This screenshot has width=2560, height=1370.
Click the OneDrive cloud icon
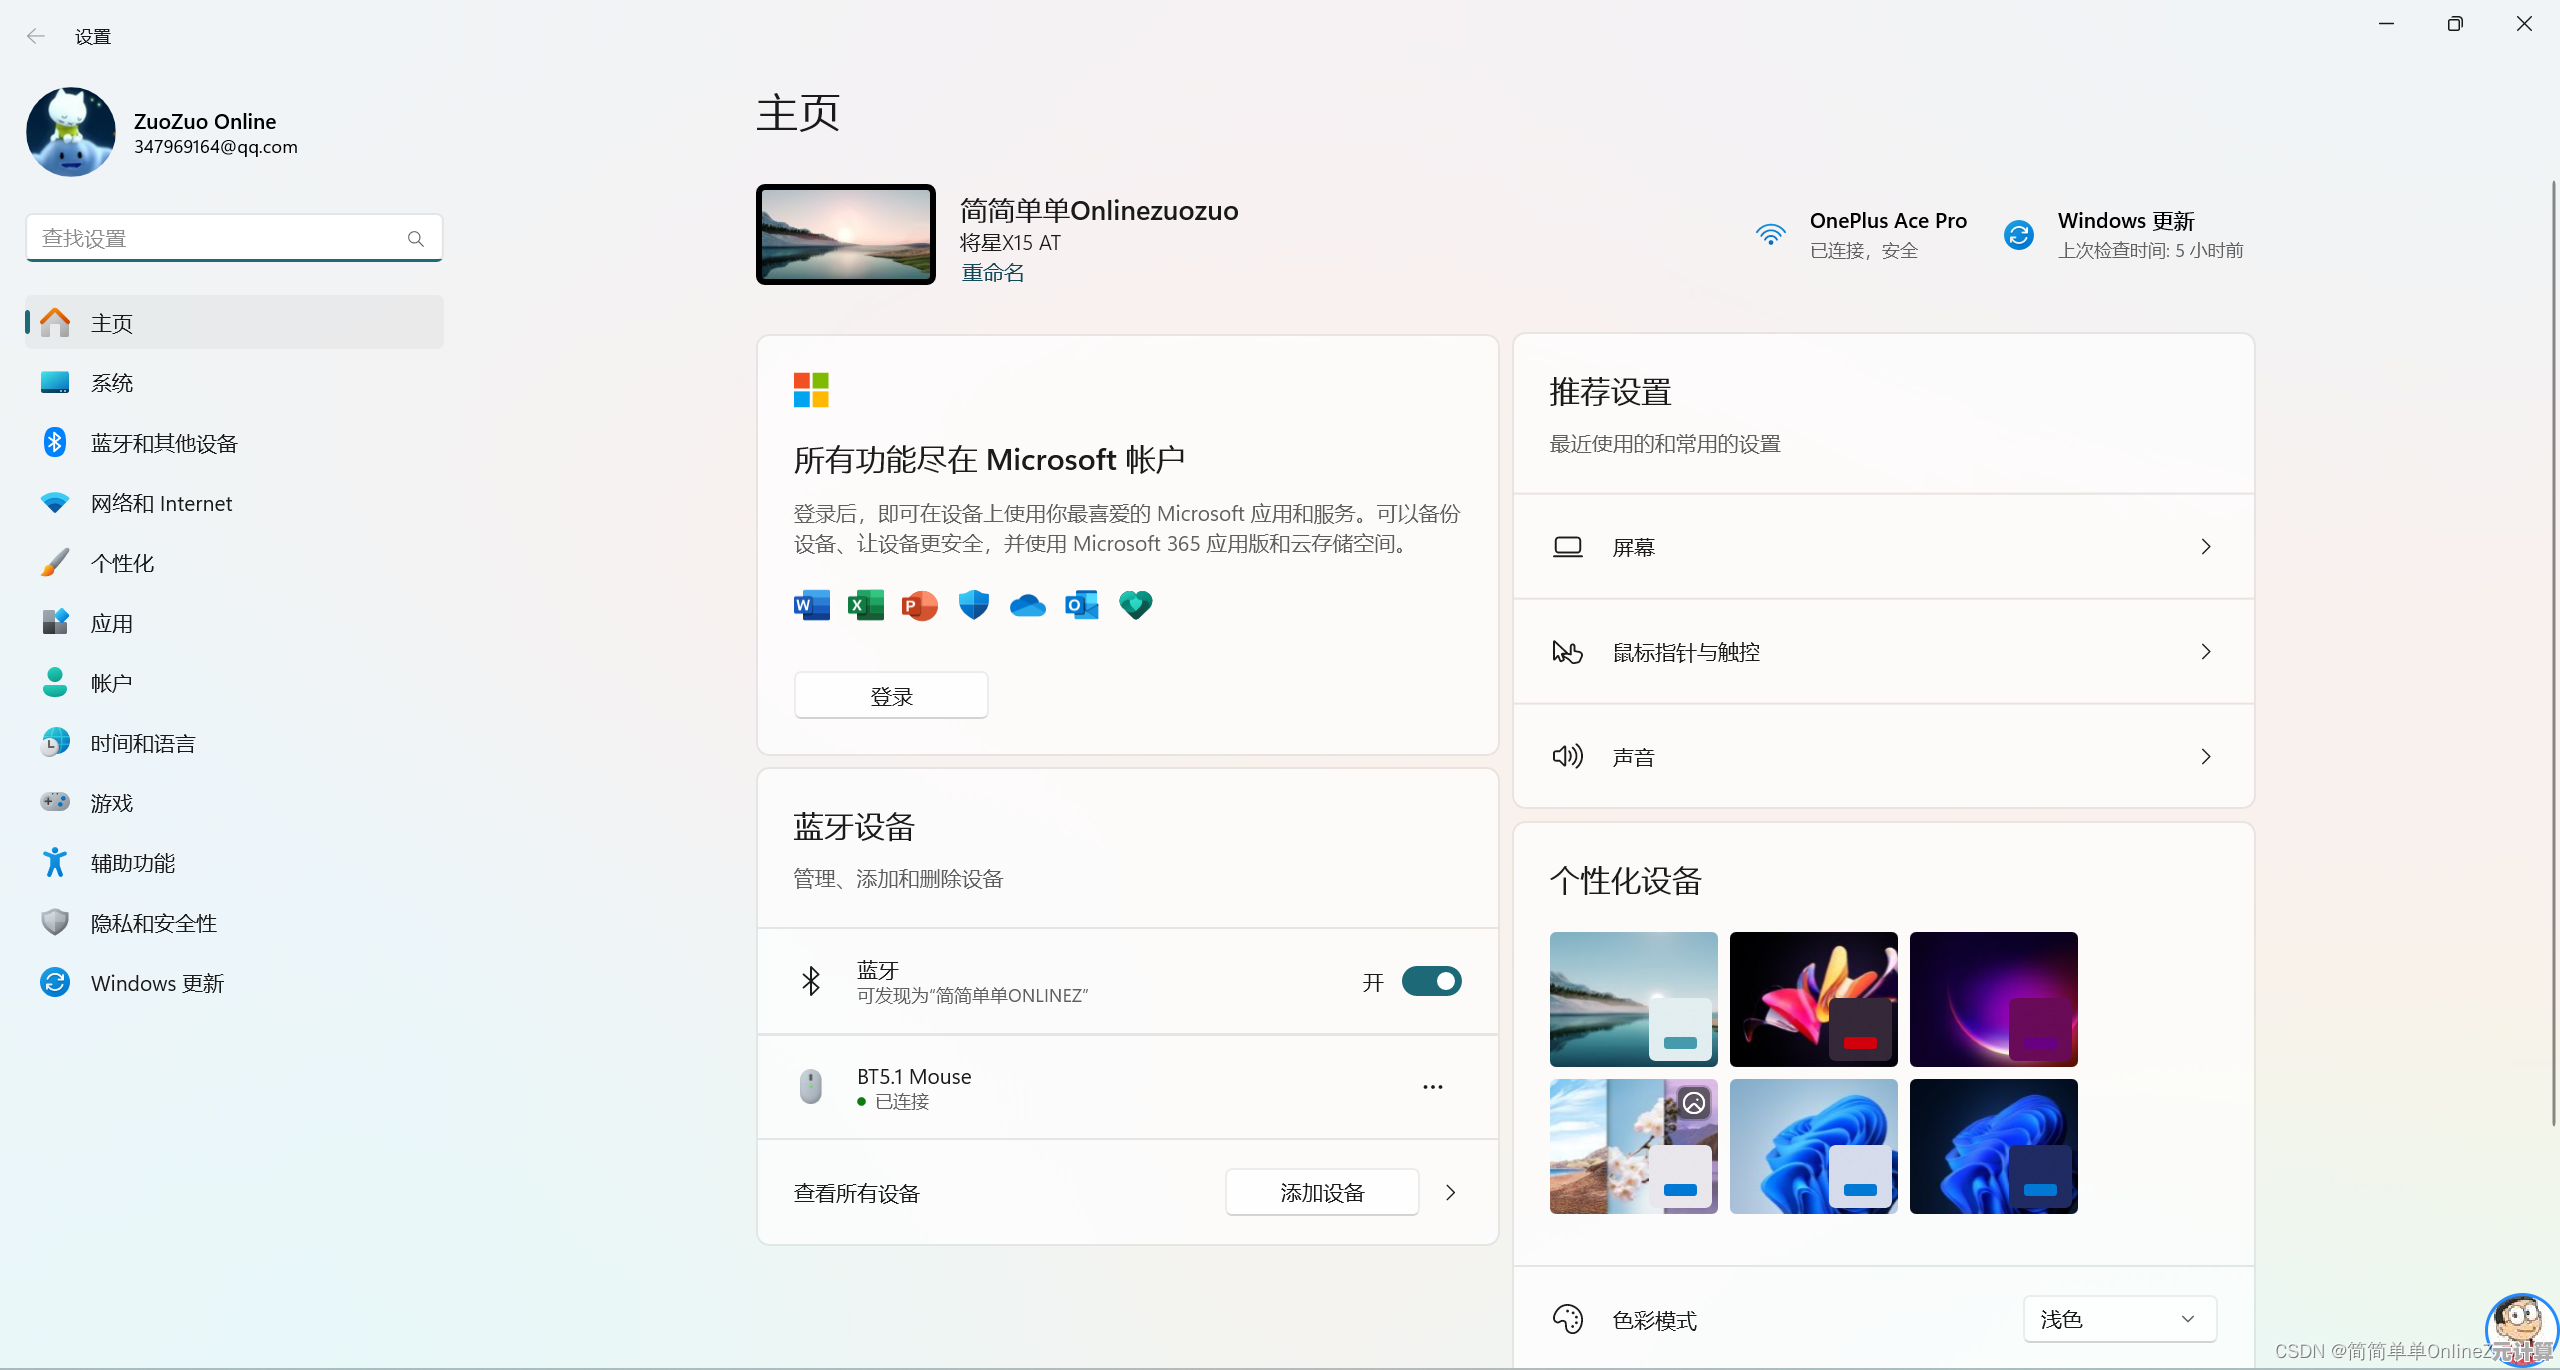[x=1027, y=605]
